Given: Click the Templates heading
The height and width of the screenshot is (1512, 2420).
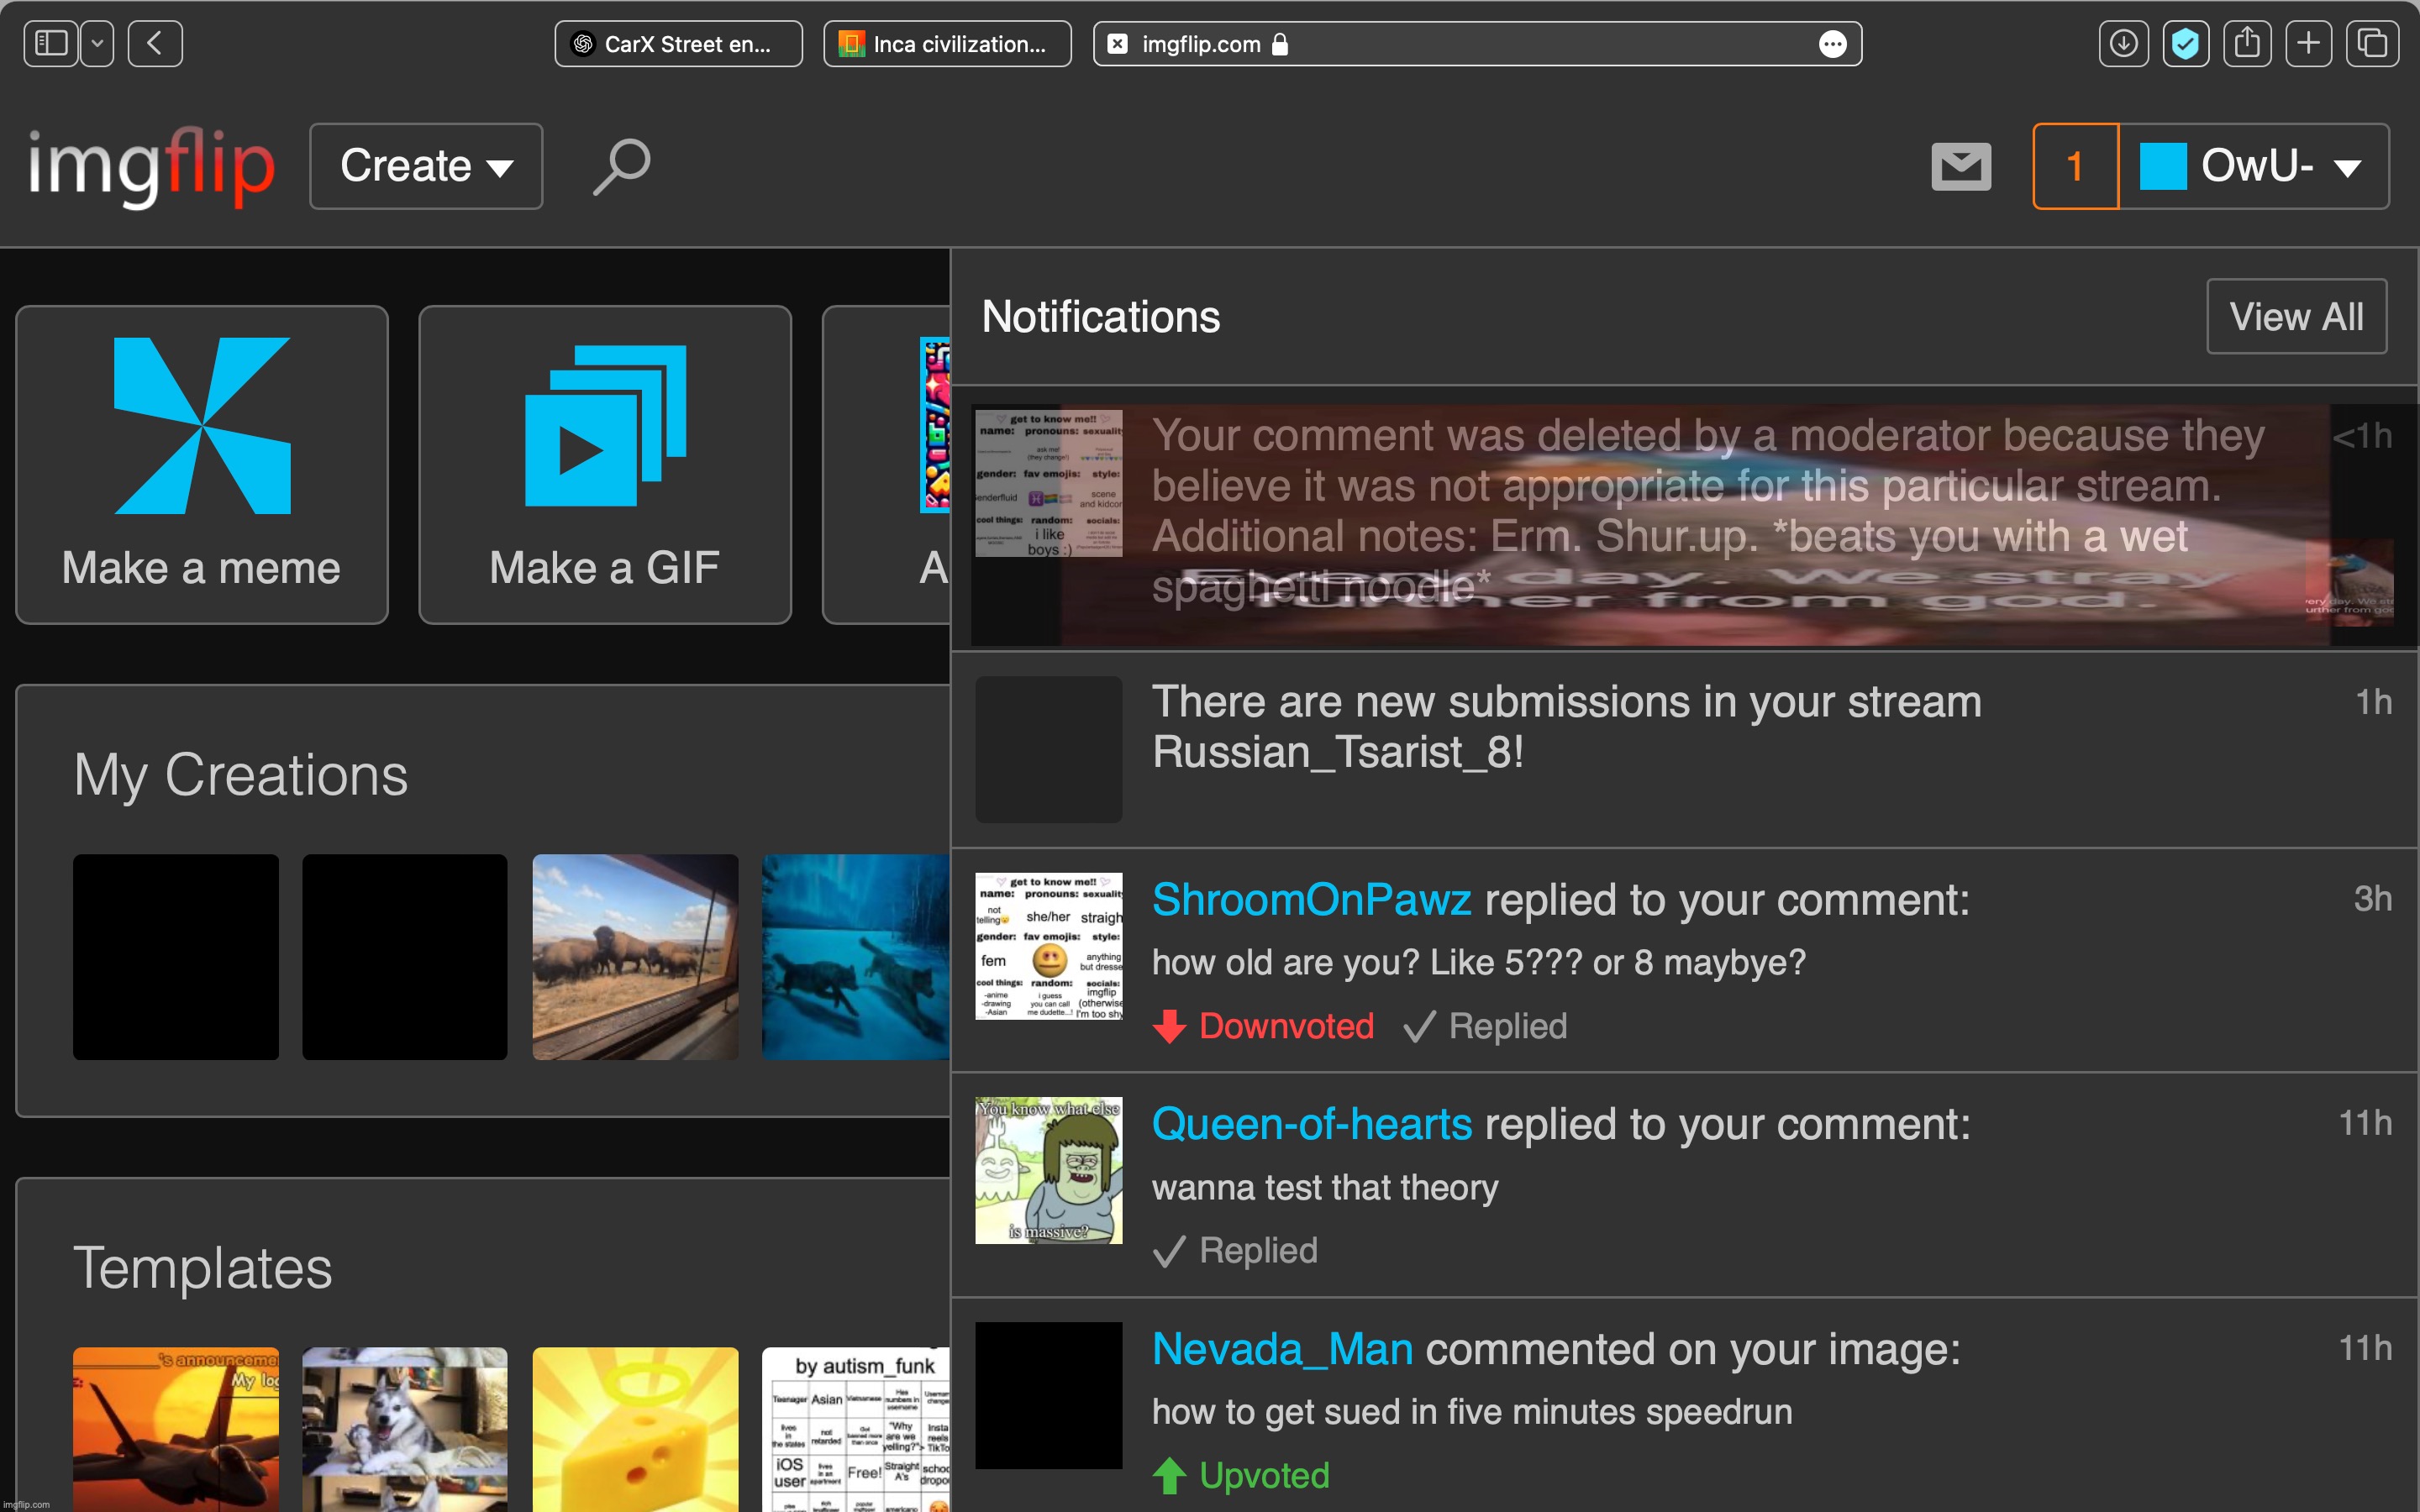Looking at the screenshot, I should coord(203,1268).
